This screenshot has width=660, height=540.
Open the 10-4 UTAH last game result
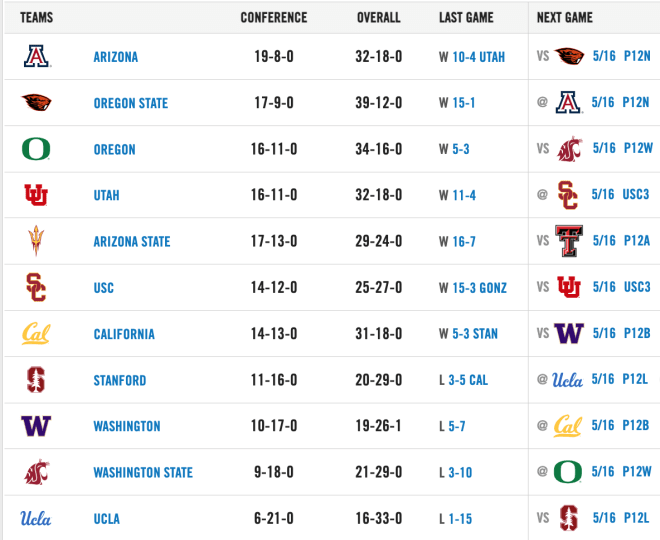tap(479, 57)
